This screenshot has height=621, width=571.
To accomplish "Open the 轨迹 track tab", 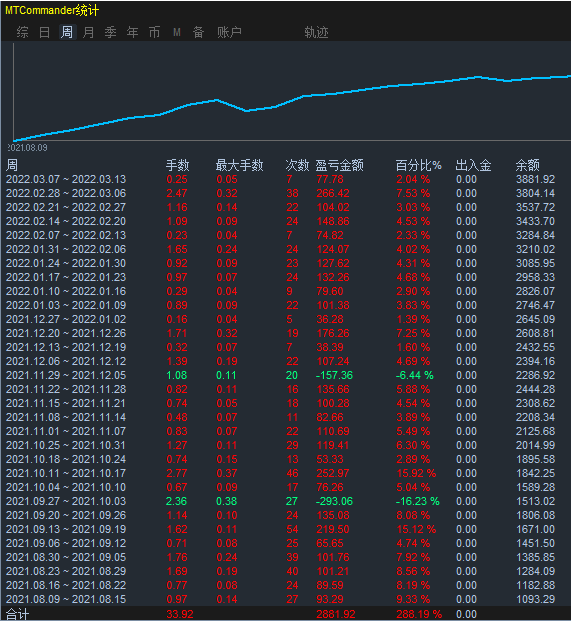I will coord(316,32).
